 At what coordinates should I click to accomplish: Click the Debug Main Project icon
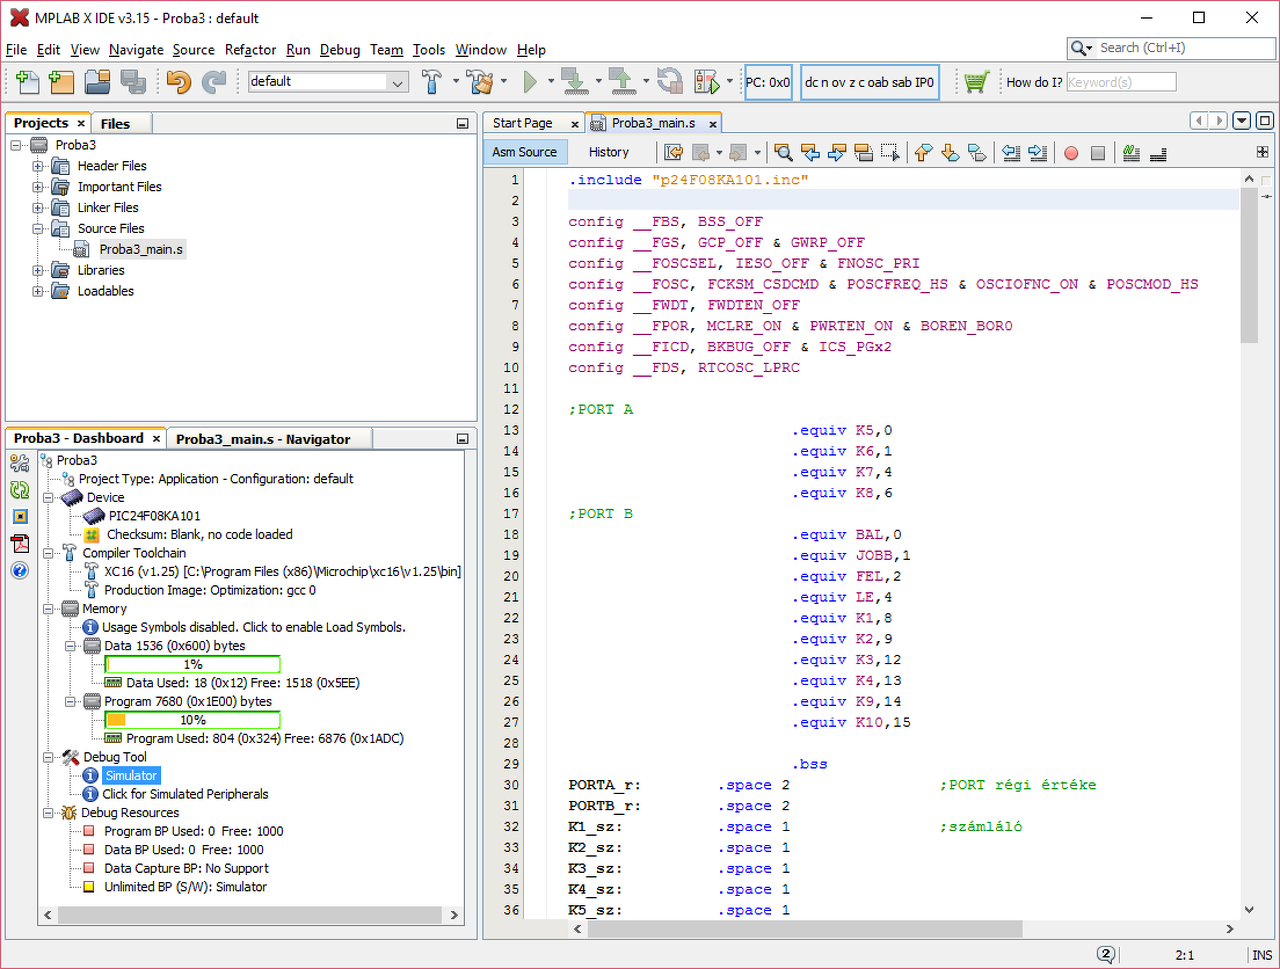(x=707, y=82)
